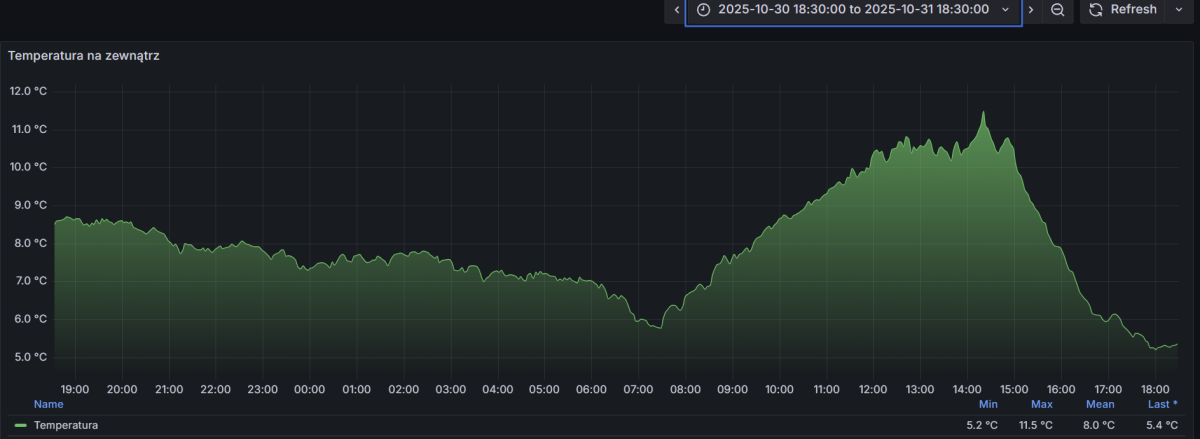Click the clock icon in time picker

[x=704, y=10]
